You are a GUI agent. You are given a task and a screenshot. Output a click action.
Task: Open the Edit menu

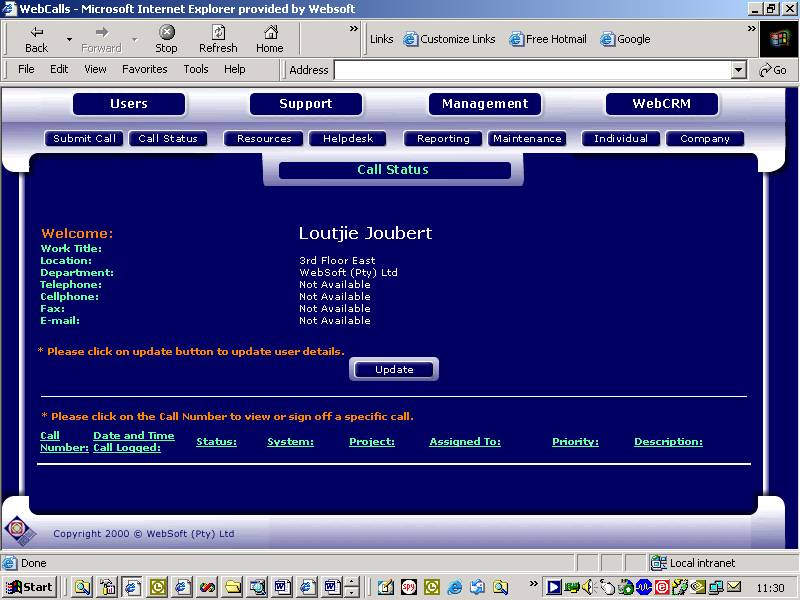[59, 69]
